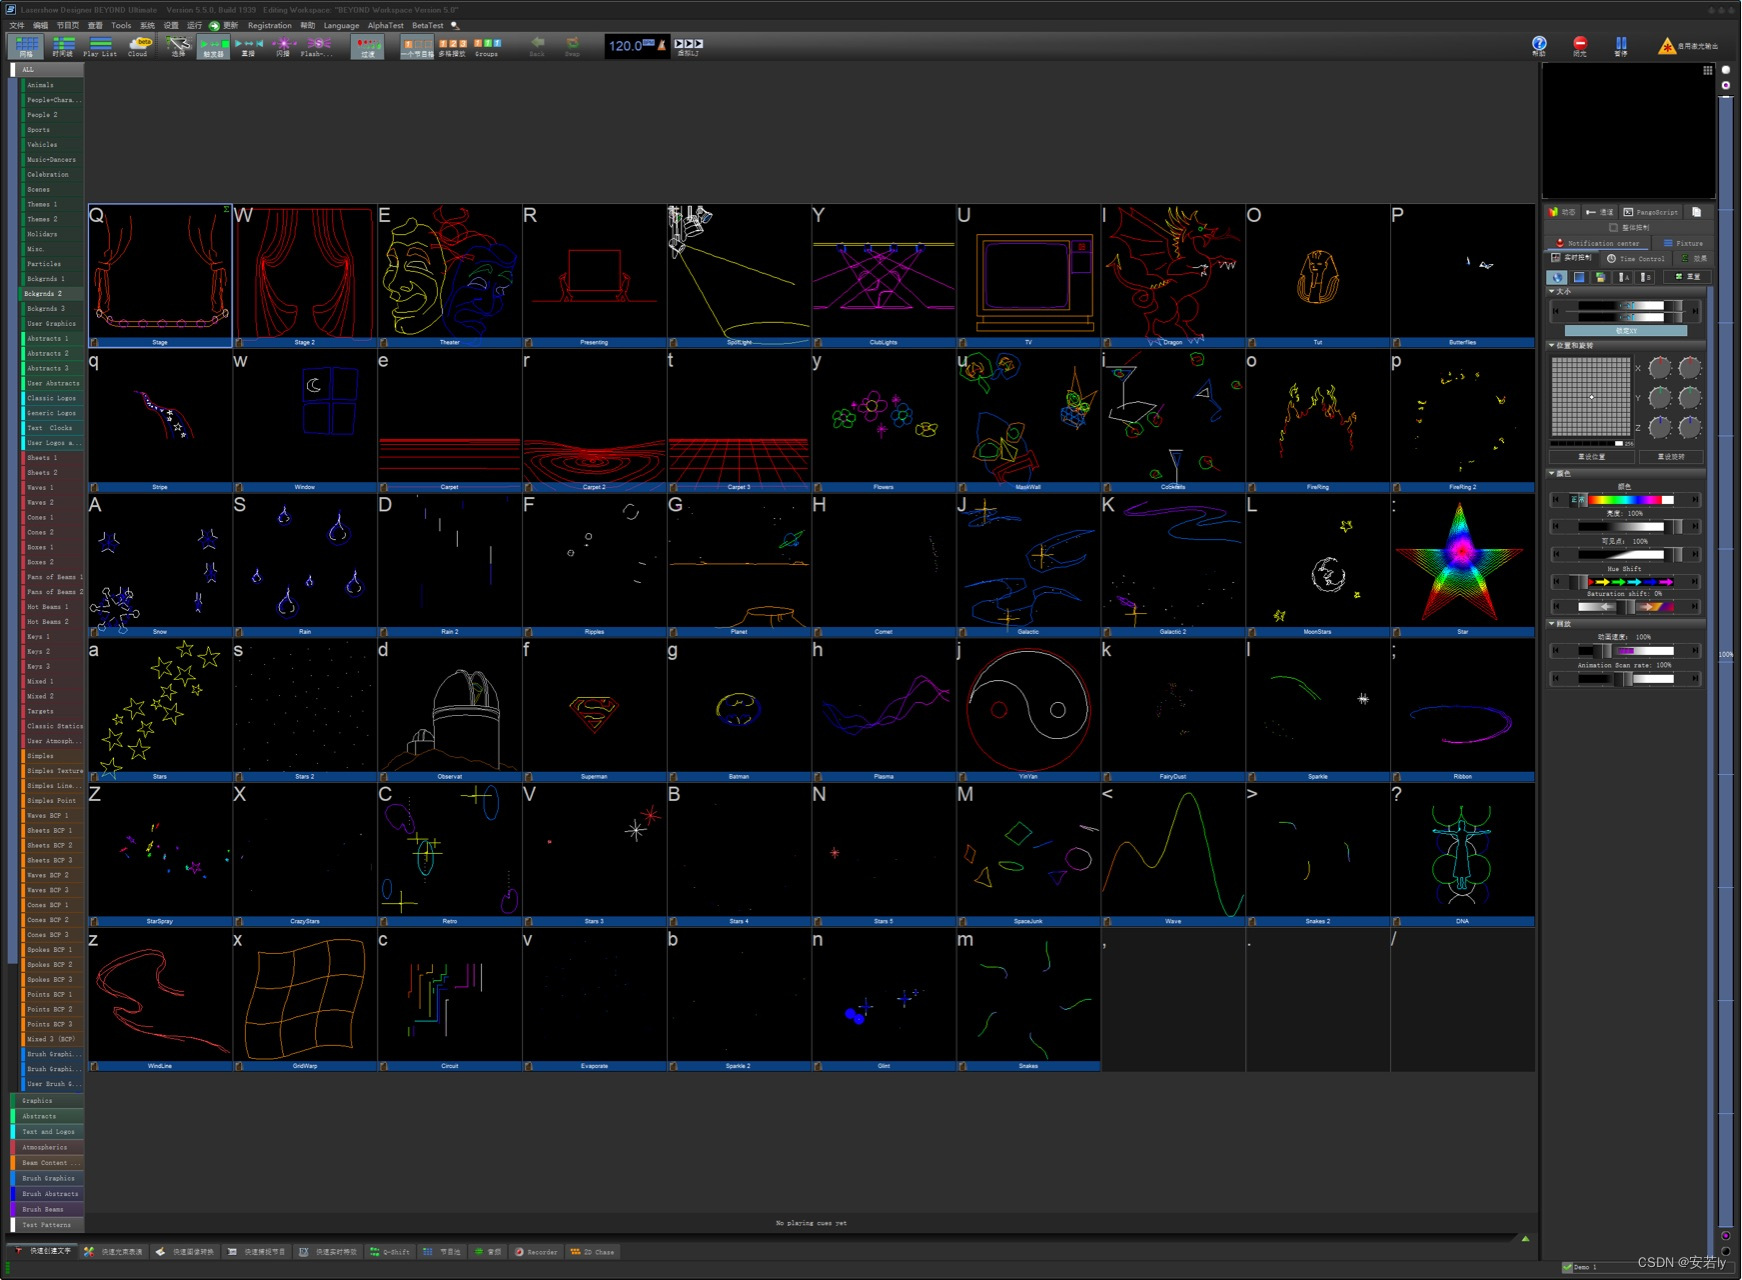Expand the Atmospherics category group
The image size is (1742, 1280).
[x=47, y=1147]
